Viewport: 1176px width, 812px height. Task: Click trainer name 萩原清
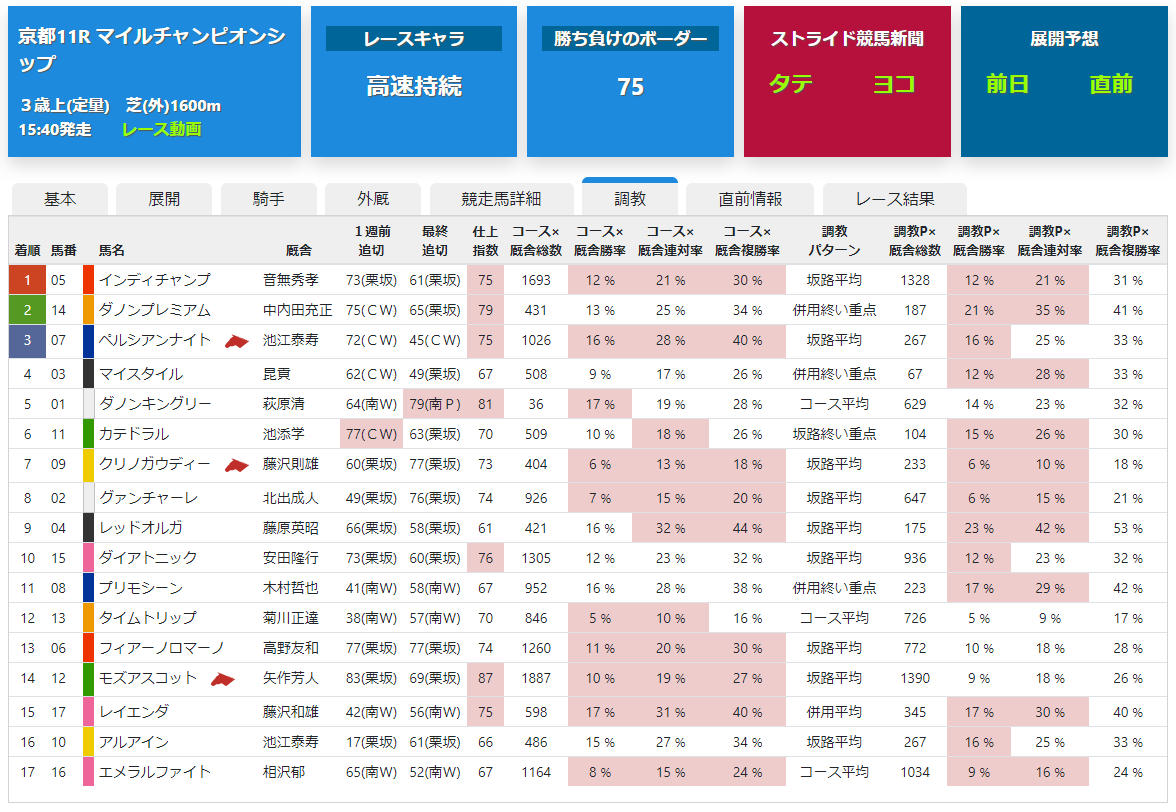pos(284,403)
